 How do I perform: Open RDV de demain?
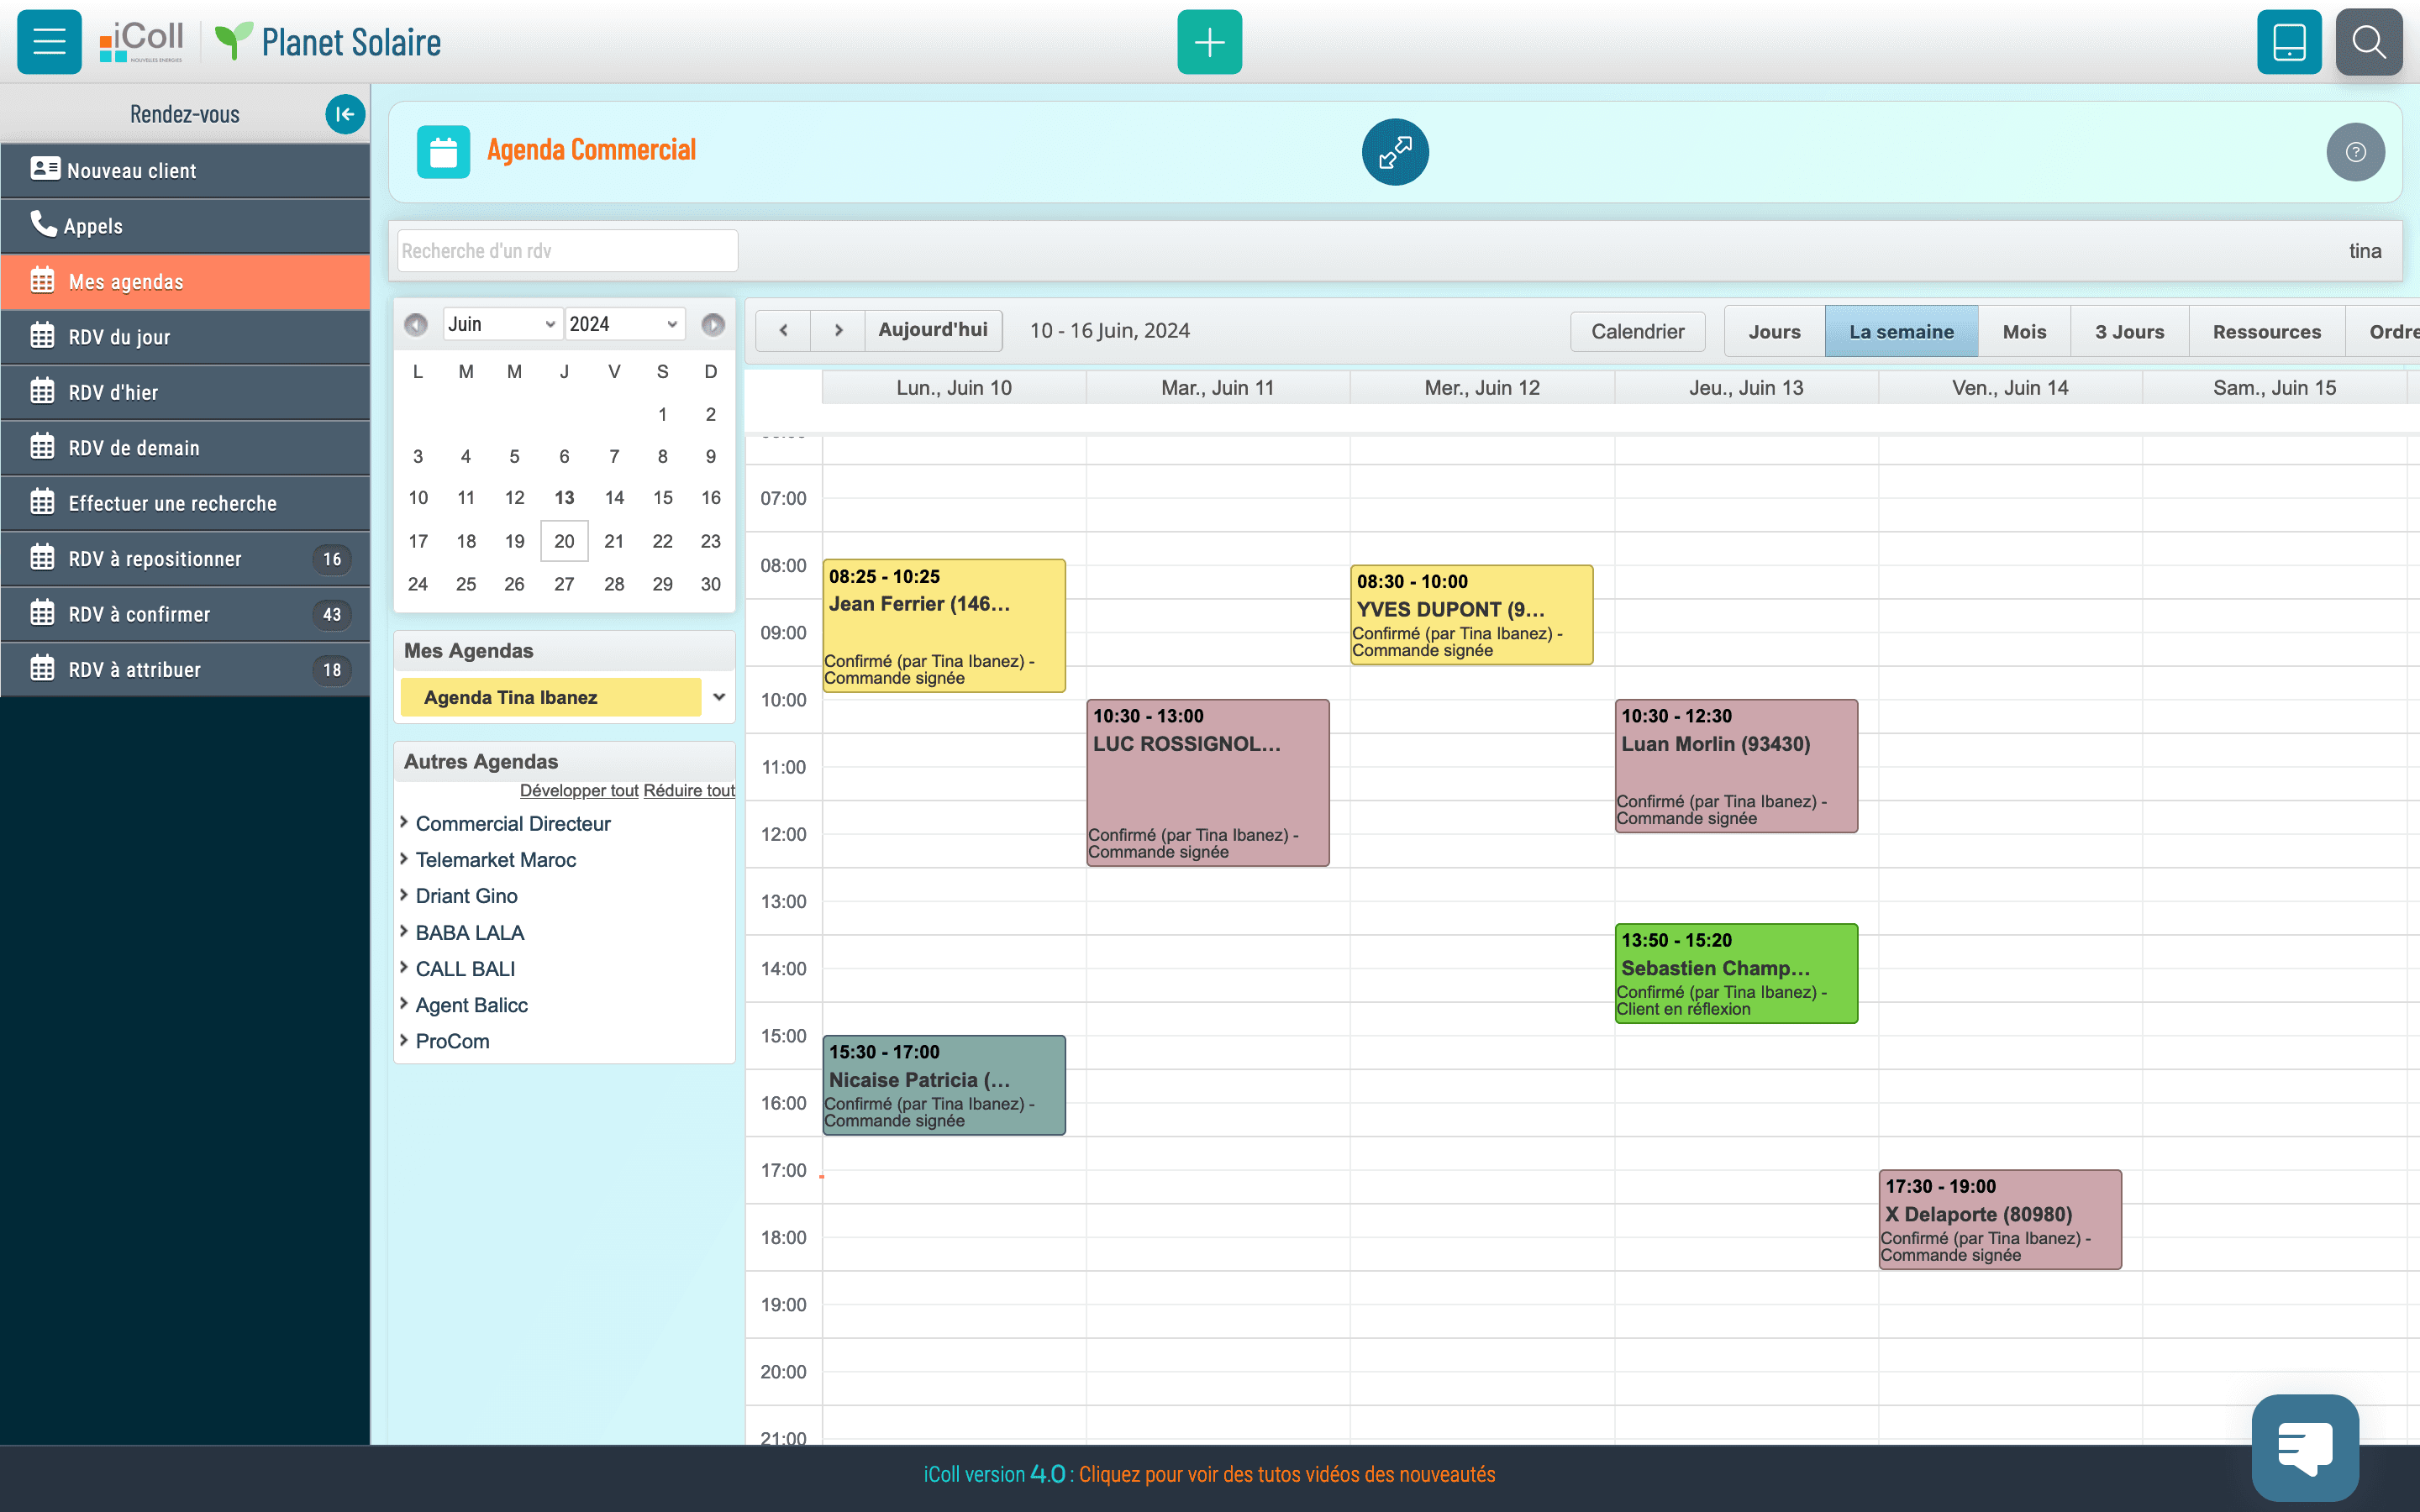click(x=185, y=448)
